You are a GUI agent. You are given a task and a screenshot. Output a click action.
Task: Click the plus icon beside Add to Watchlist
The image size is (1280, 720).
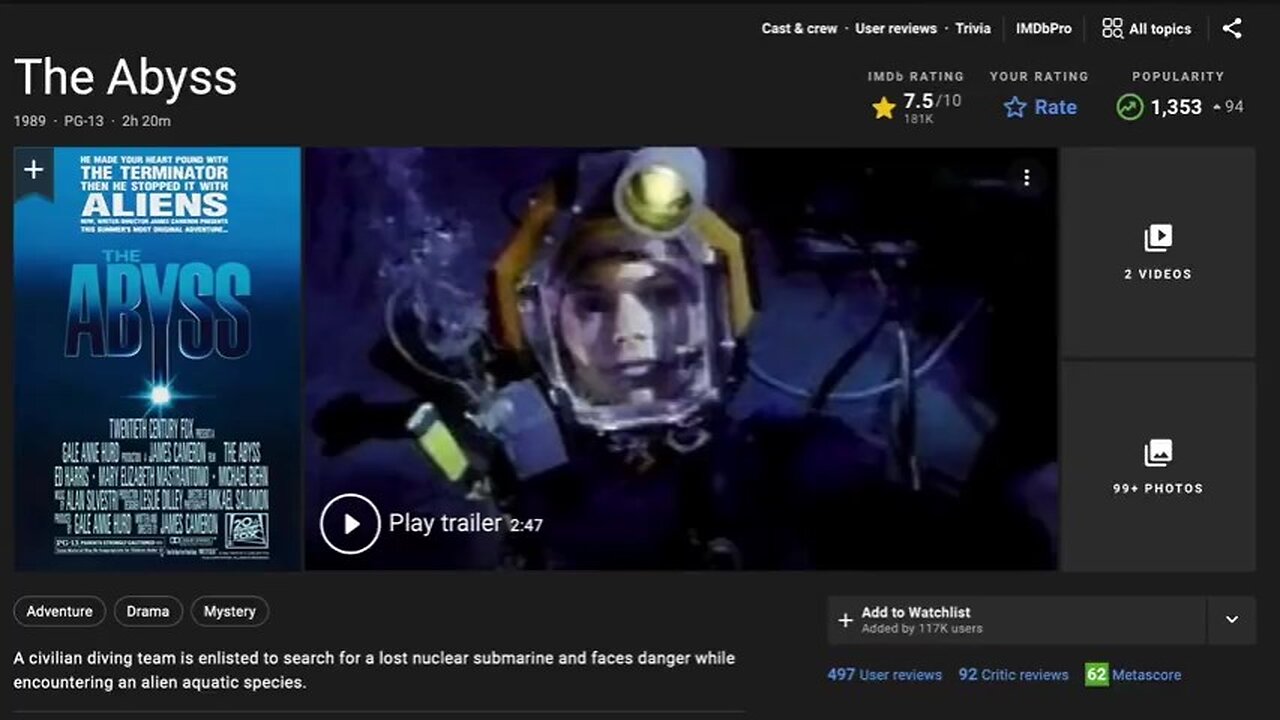click(x=845, y=620)
